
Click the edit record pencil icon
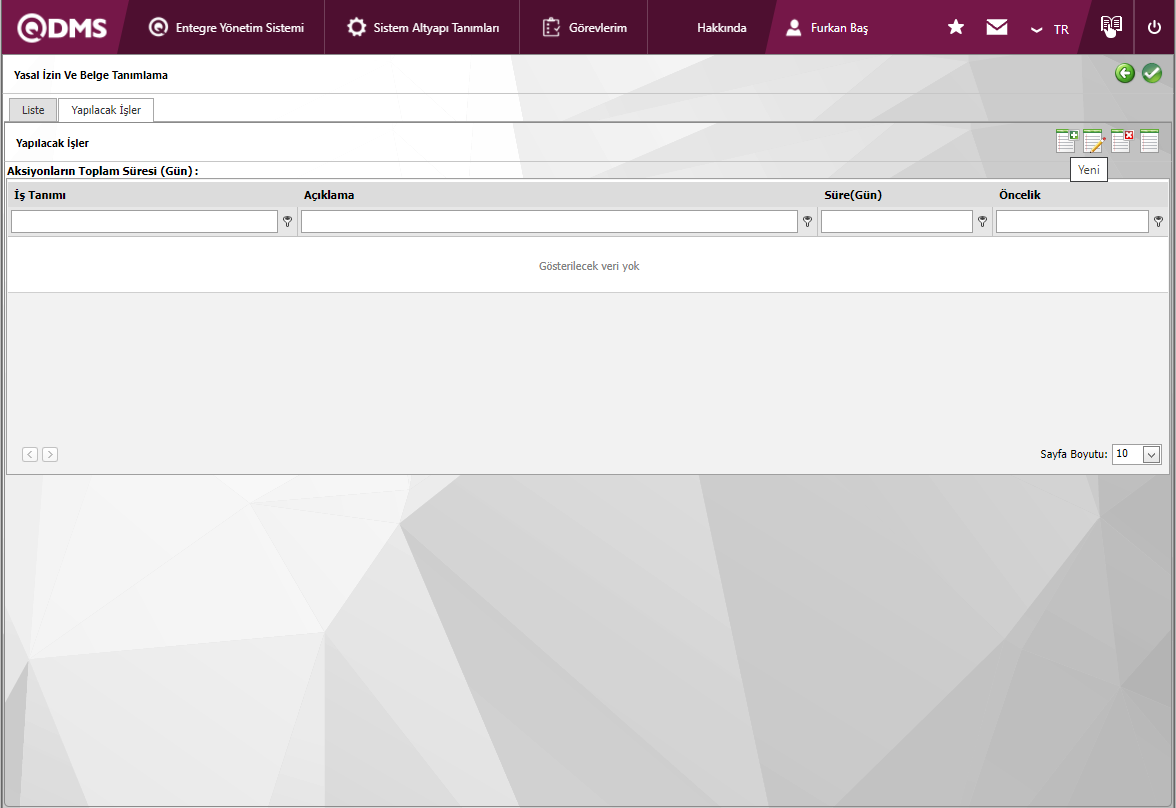click(1094, 142)
